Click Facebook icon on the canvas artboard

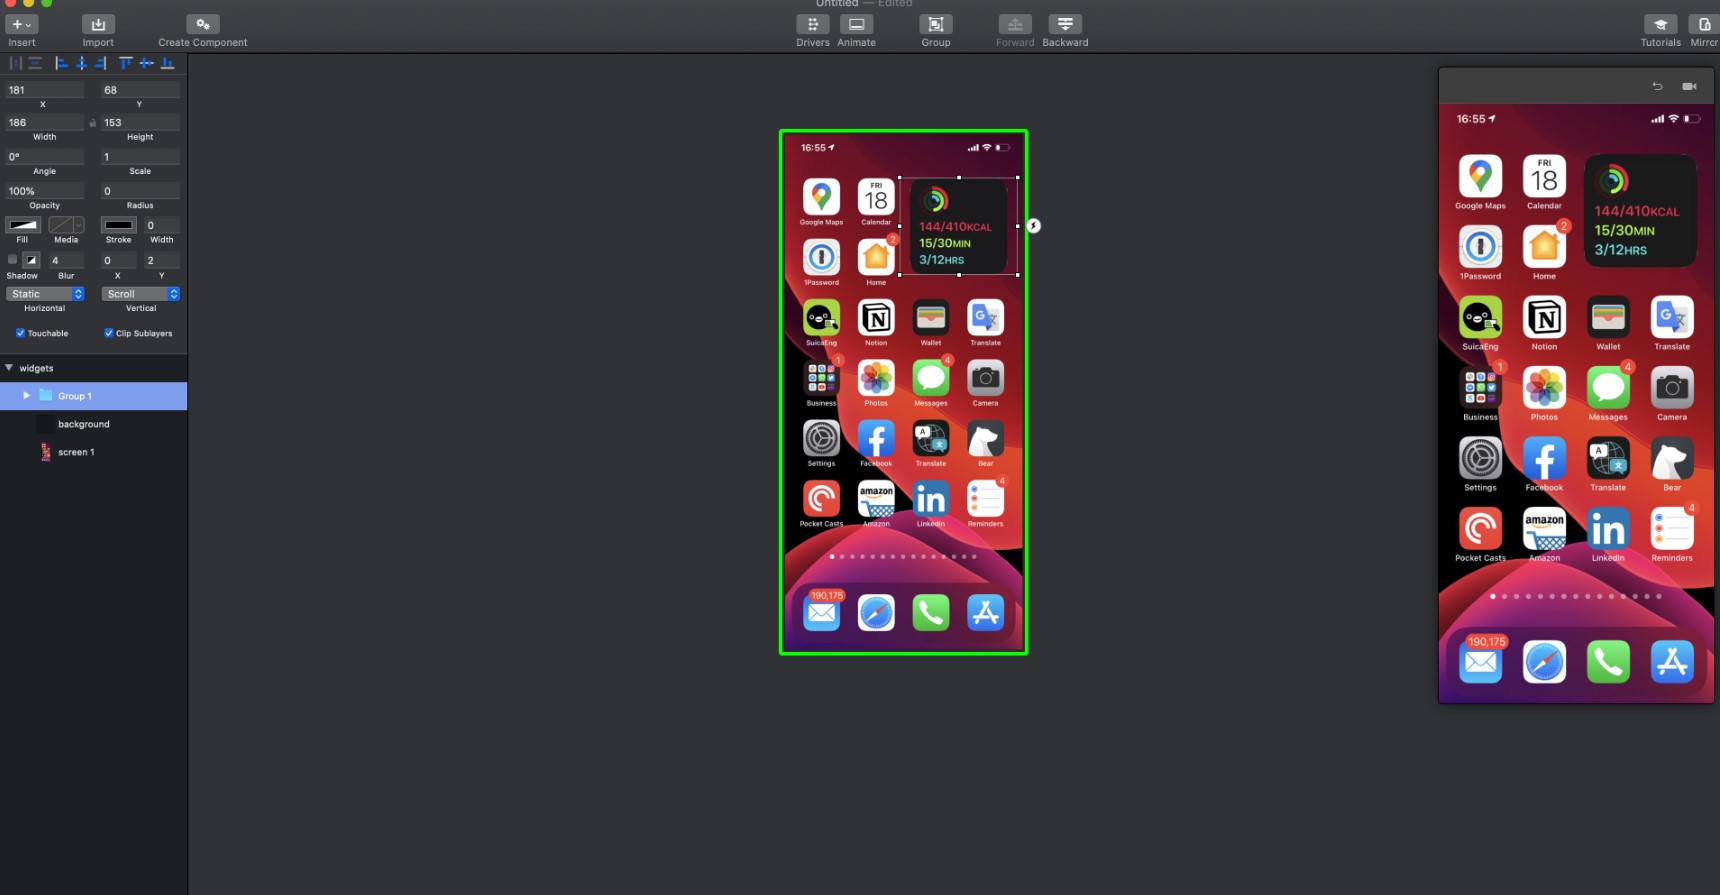coord(876,438)
